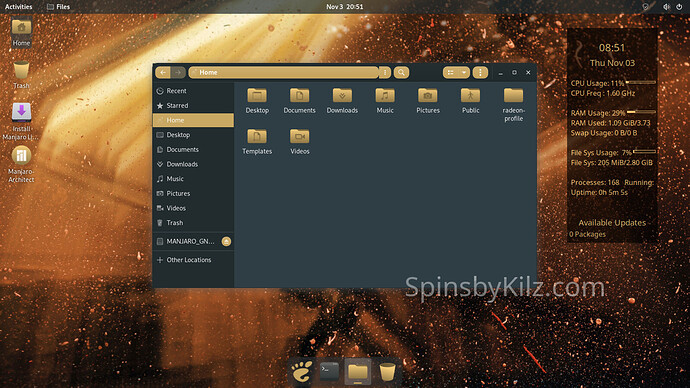The width and height of the screenshot is (690, 388).
Task: Expand the view options dropdown arrow
Action: click(464, 72)
